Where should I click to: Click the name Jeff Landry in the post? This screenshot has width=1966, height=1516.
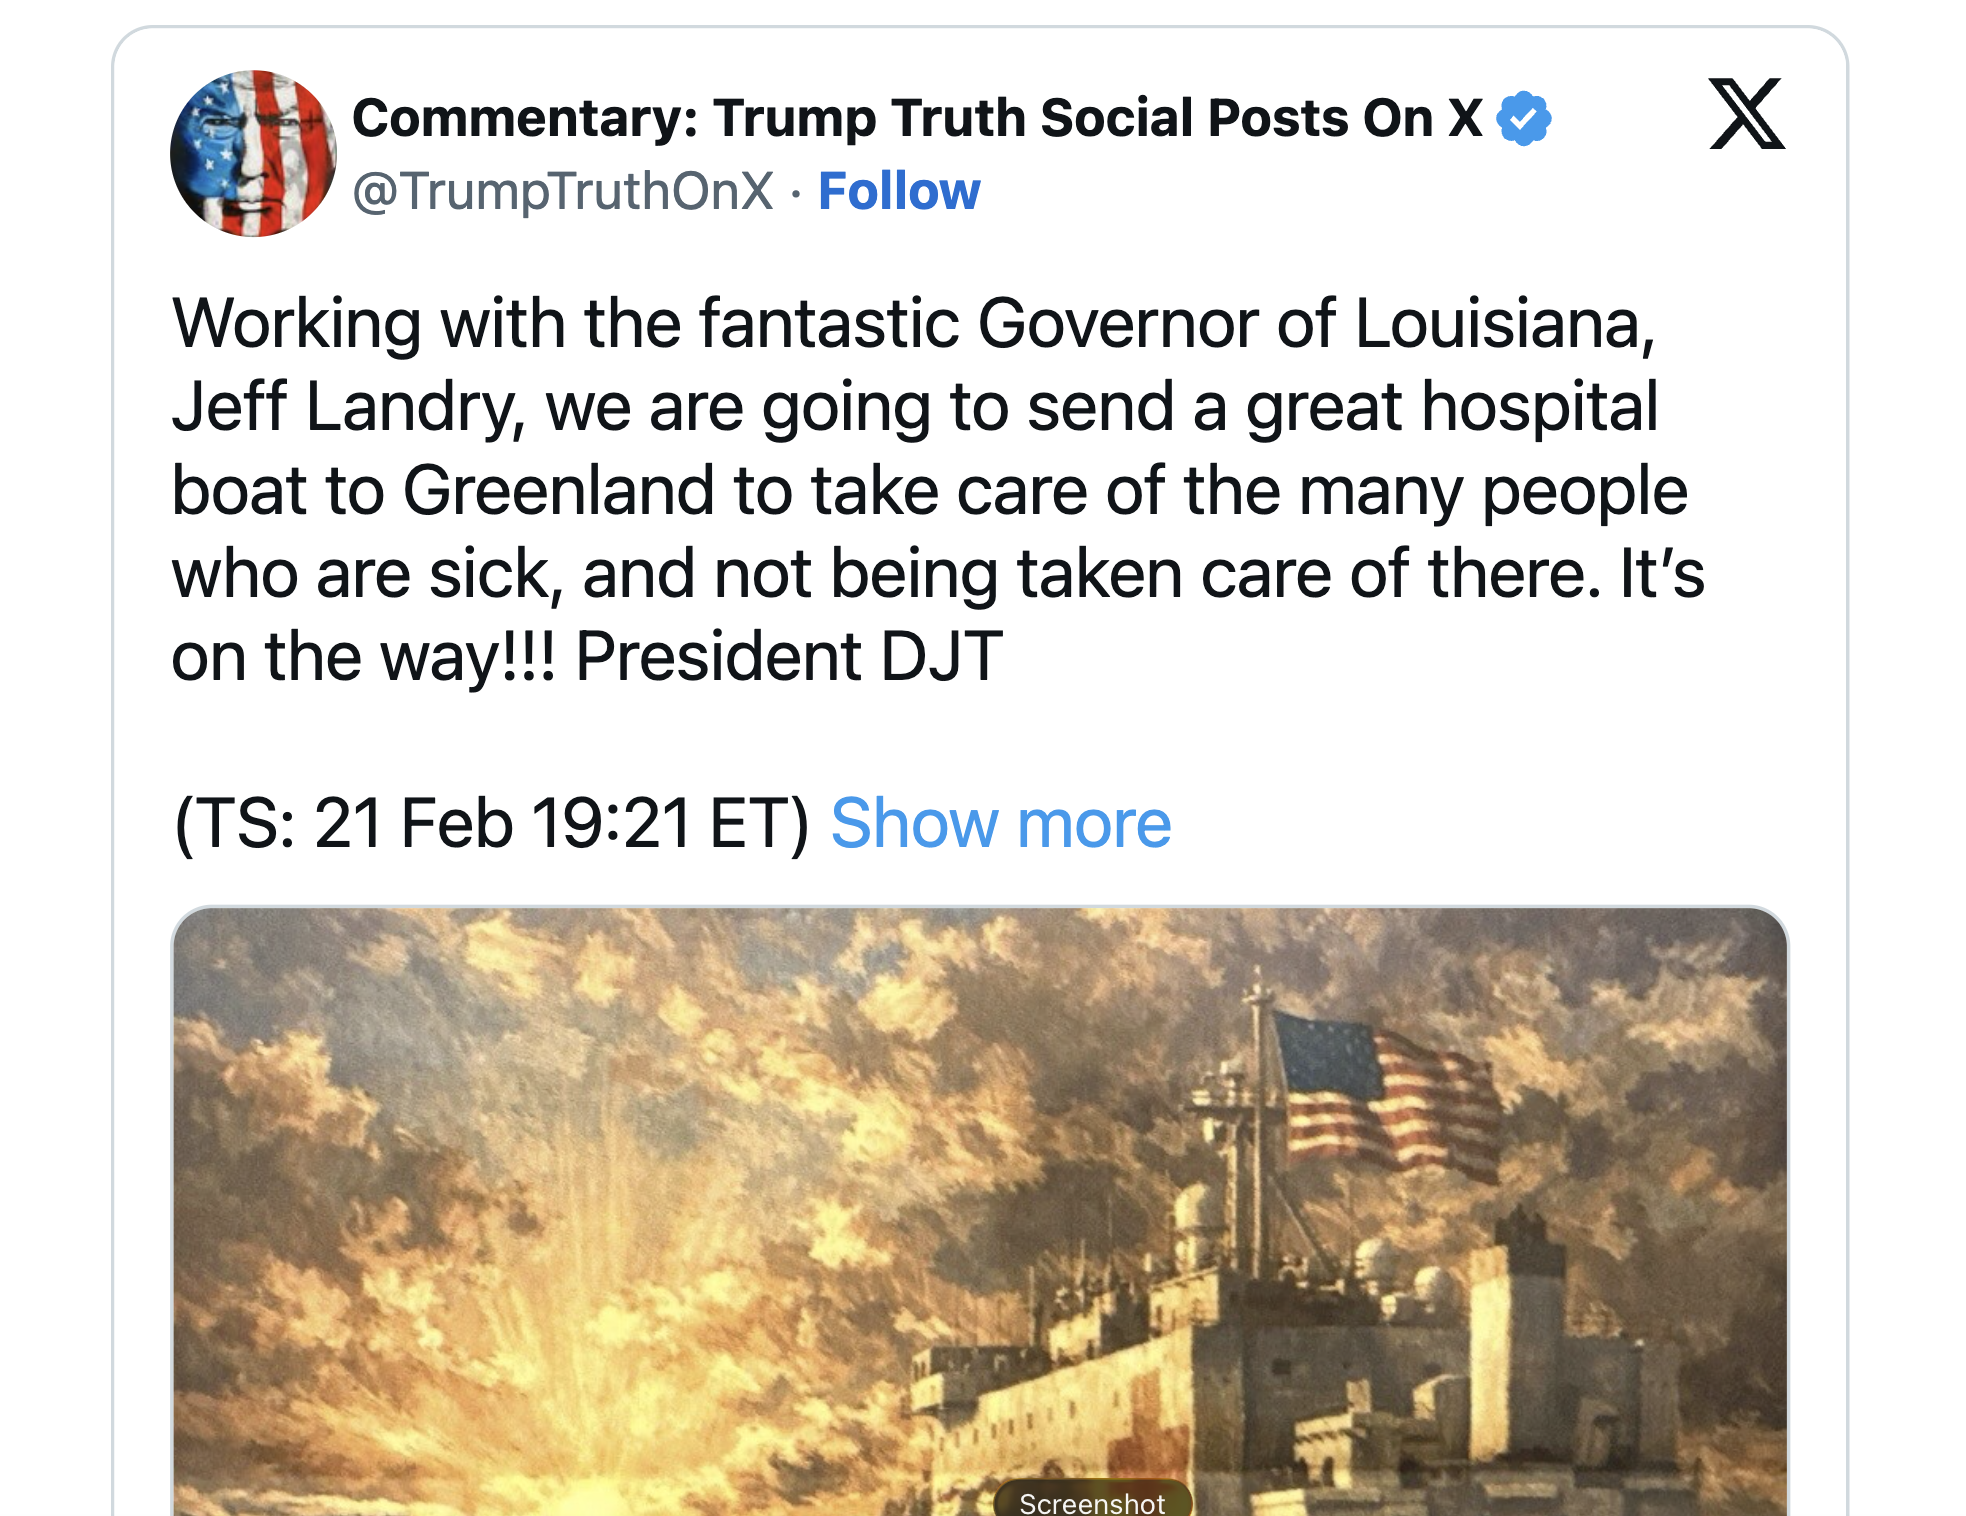point(345,407)
